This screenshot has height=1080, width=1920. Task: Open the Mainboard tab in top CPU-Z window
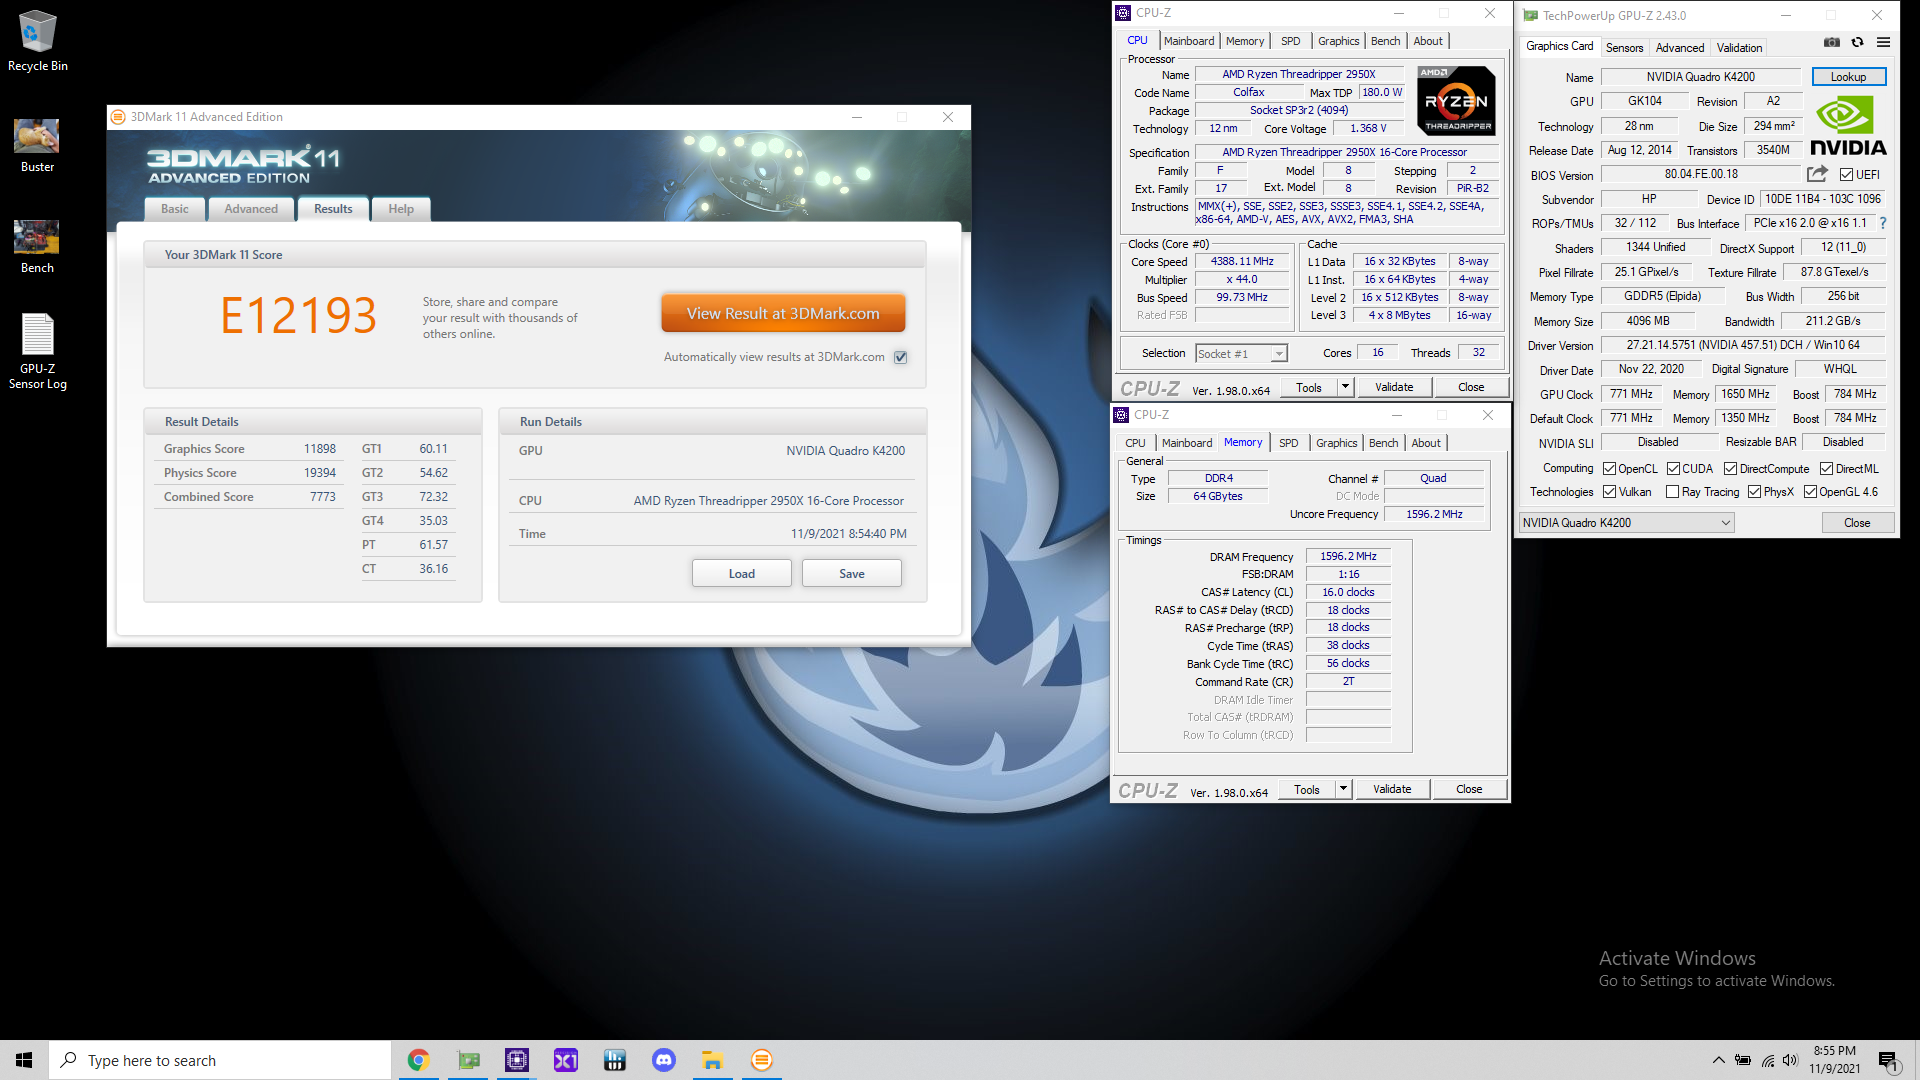coord(1189,41)
